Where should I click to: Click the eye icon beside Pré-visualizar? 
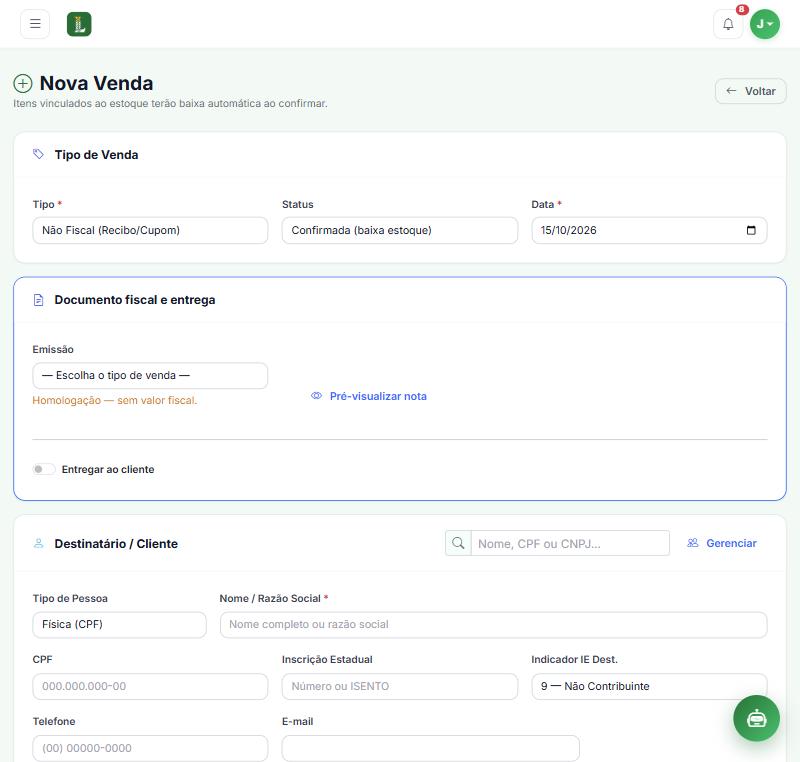click(x=316, y=396)
